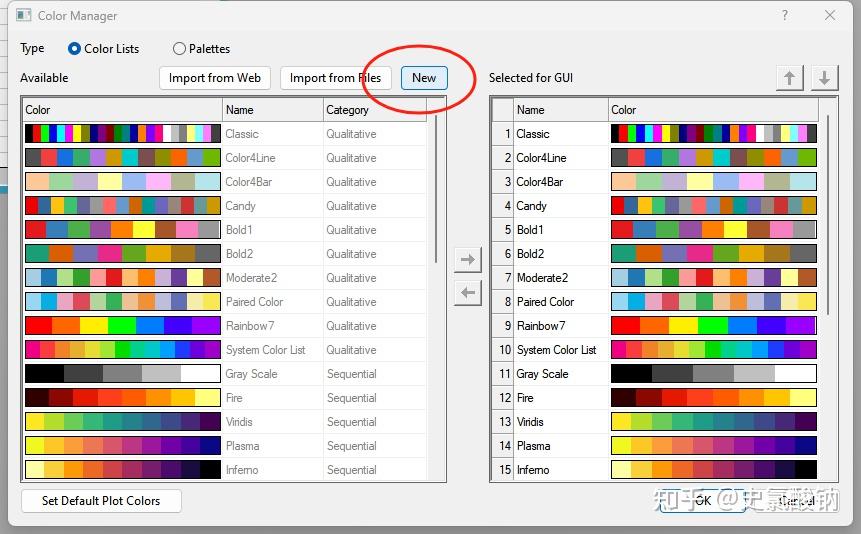The image size is (861, 534).
Task: Select Color4Bar color strip in Available list
Action: tap(122, 181)
